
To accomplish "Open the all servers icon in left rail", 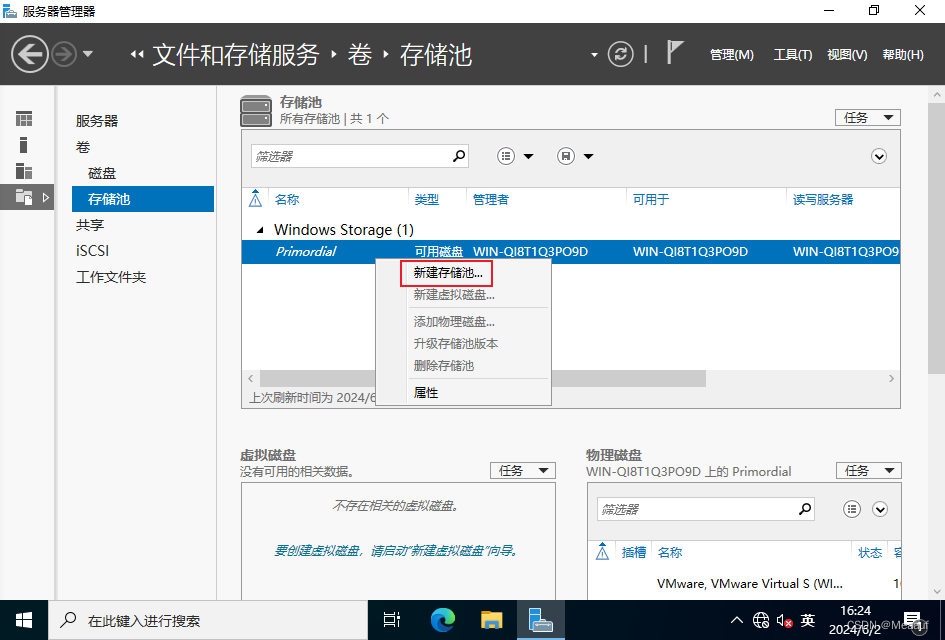I will [24, 171].
